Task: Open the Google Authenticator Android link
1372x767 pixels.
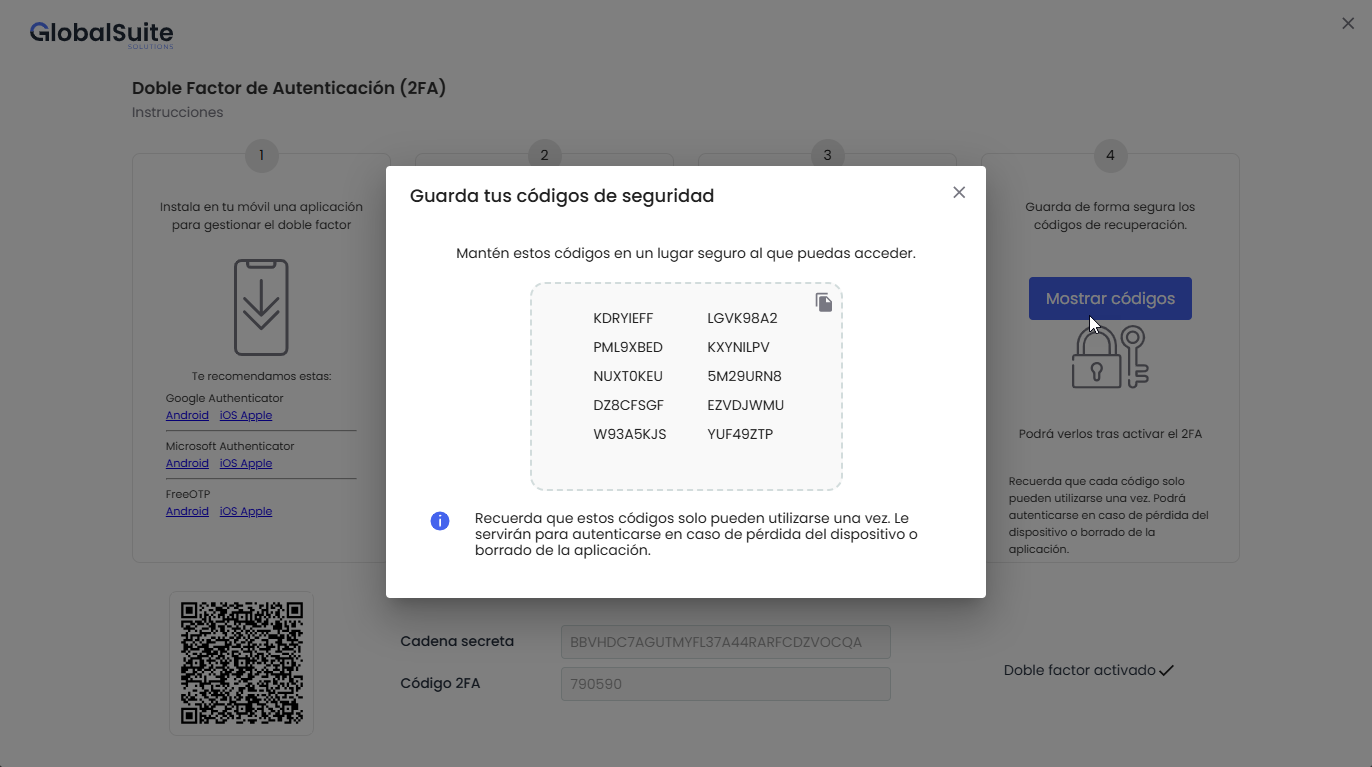Action: point(187,415)
